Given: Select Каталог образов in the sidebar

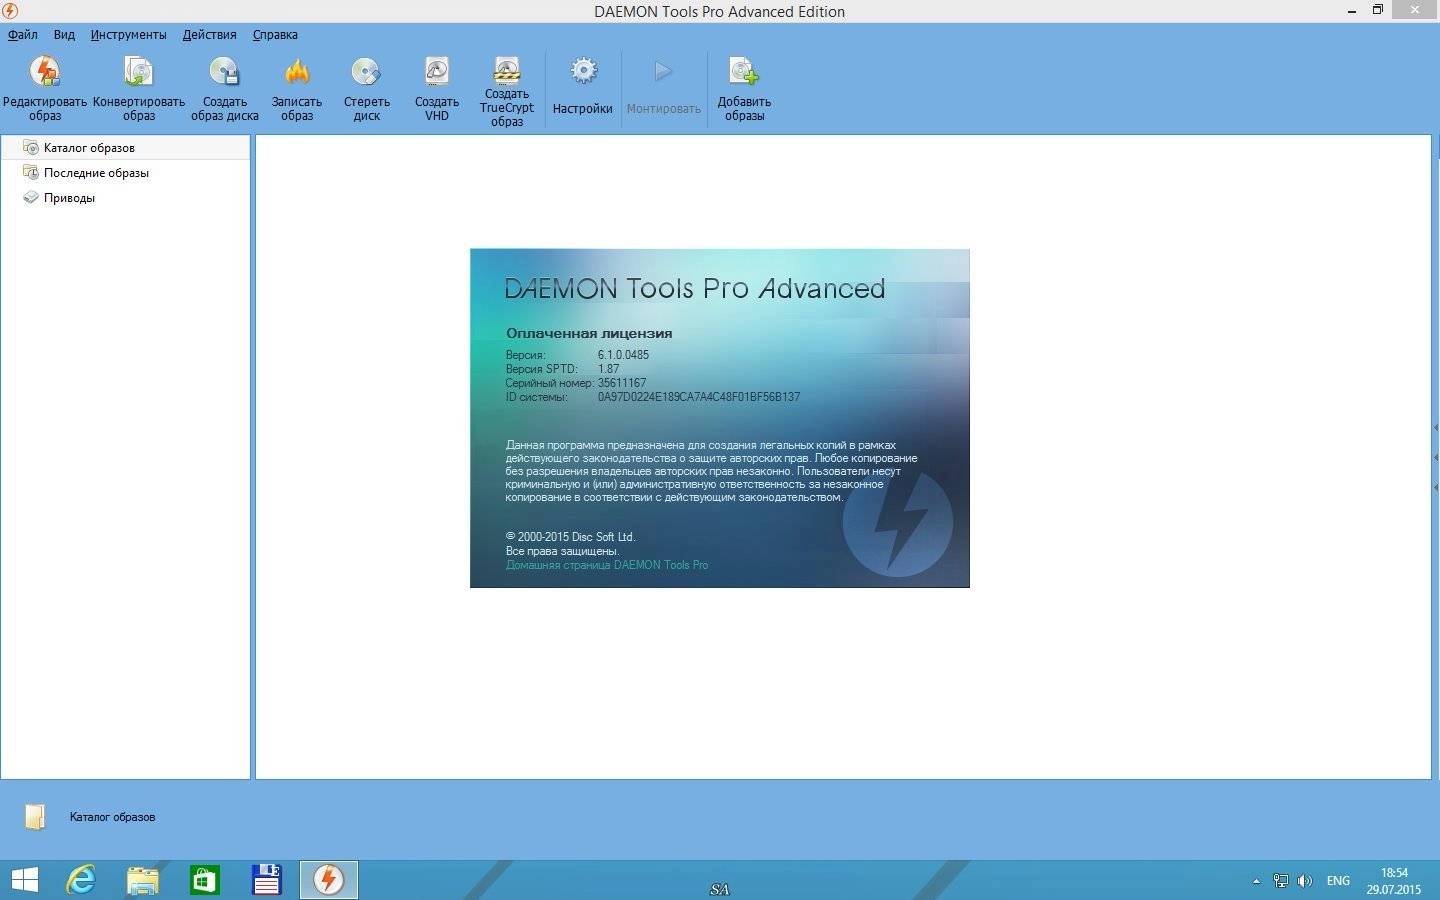Looking at the screenshot, I should (x=125, y=148).
